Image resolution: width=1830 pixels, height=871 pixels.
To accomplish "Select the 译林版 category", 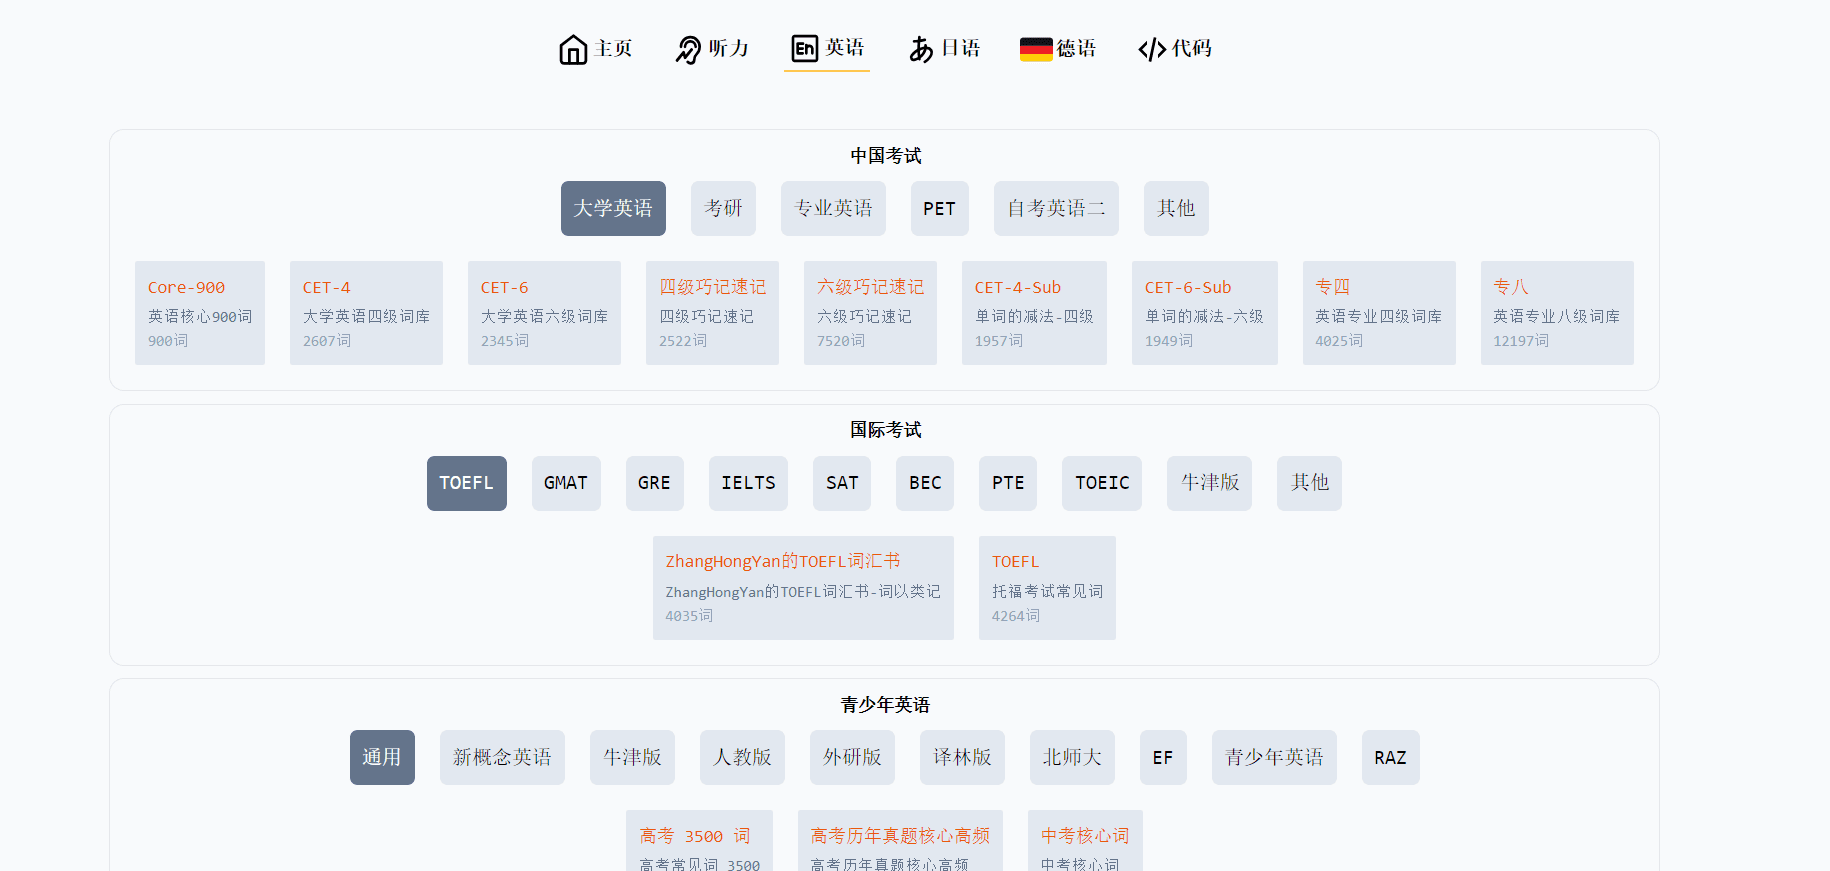I will 962,757.
